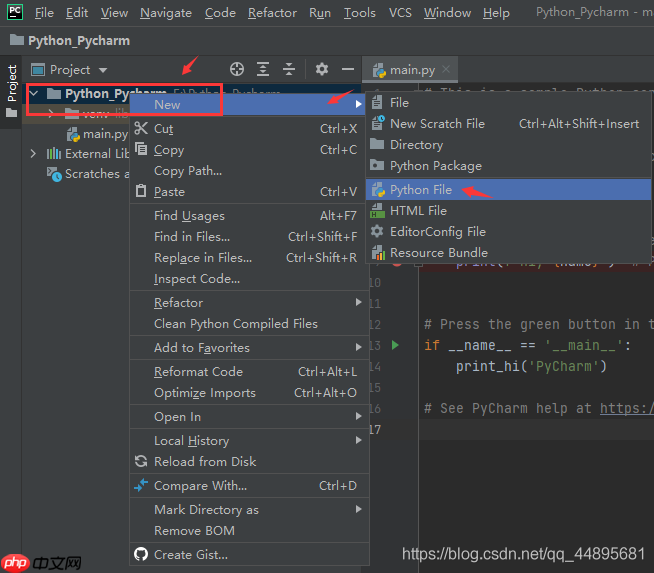
Task: Click the Directory folder icon in submenu
Action: [x=377, y=144]
